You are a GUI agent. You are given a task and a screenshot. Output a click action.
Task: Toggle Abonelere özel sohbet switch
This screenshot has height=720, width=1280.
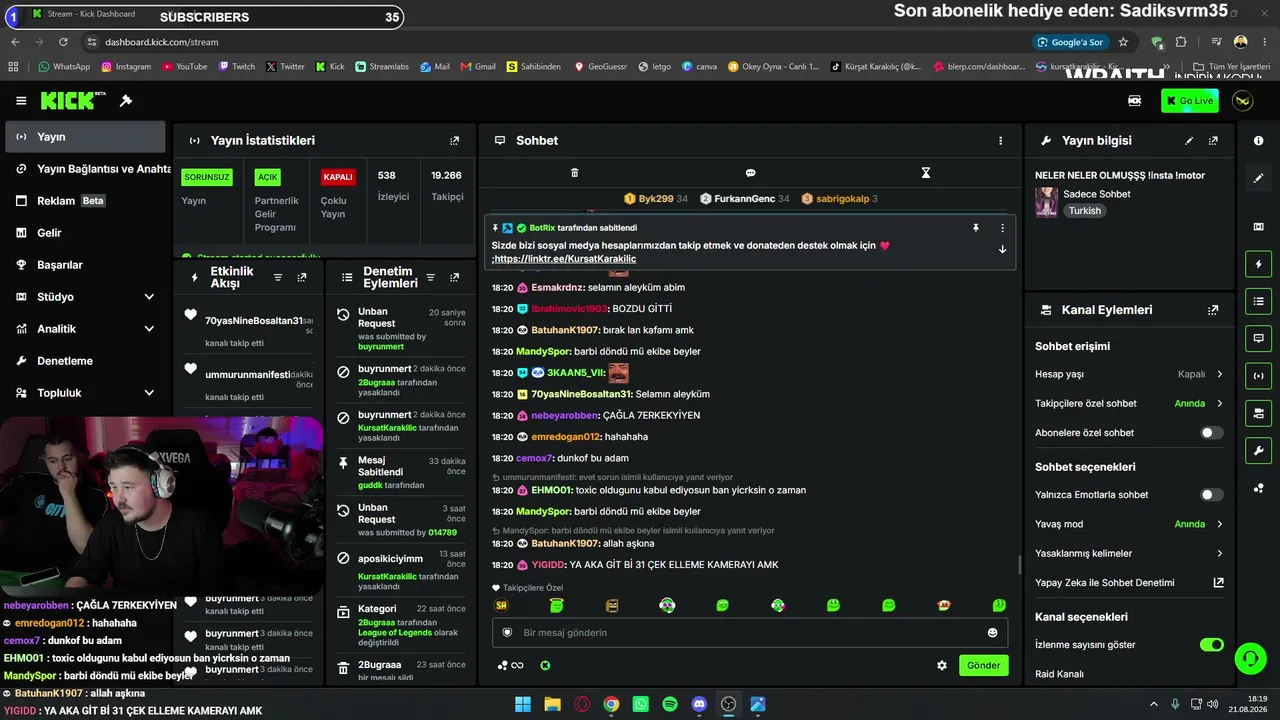coord(1211,433)
